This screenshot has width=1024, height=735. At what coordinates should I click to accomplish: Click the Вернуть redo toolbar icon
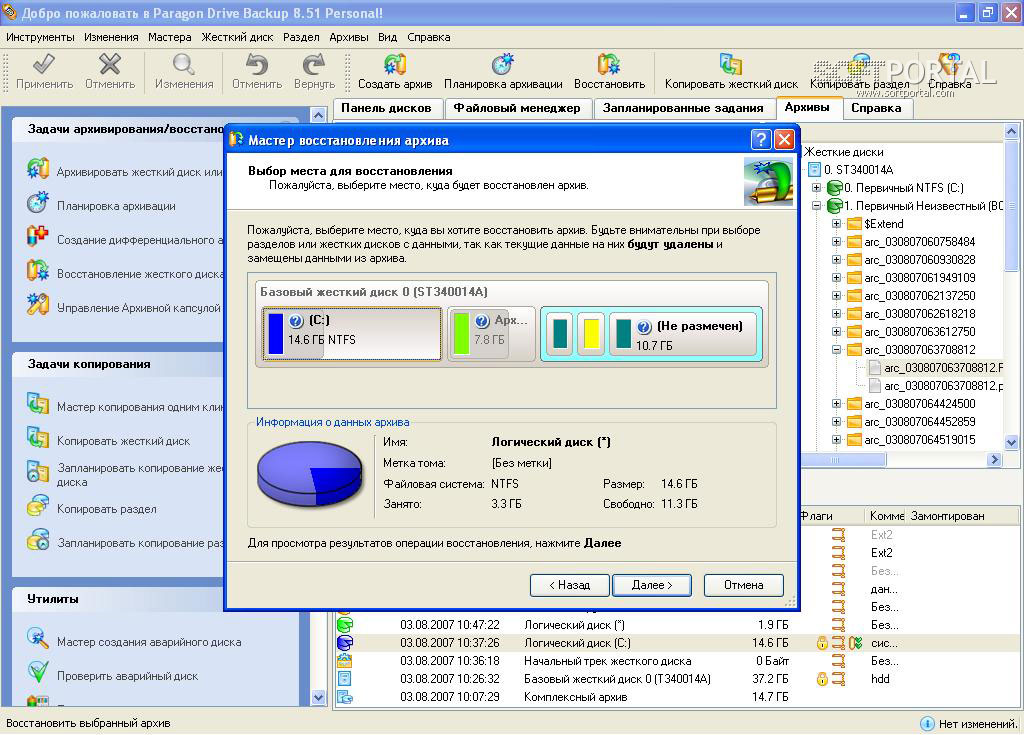(x=314, y=64)
